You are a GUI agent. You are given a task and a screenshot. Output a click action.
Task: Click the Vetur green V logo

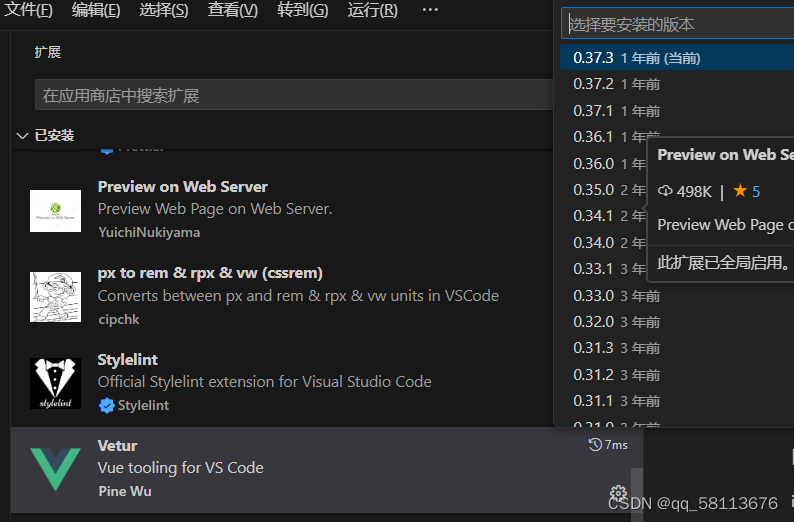[55, 469]
